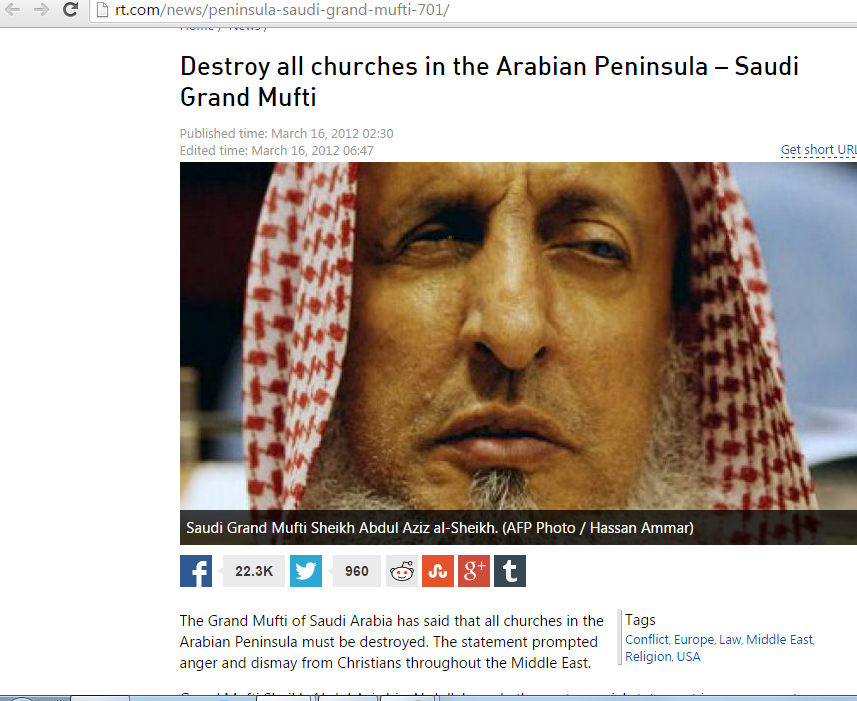Open the Conflict tag

point(647,639)
